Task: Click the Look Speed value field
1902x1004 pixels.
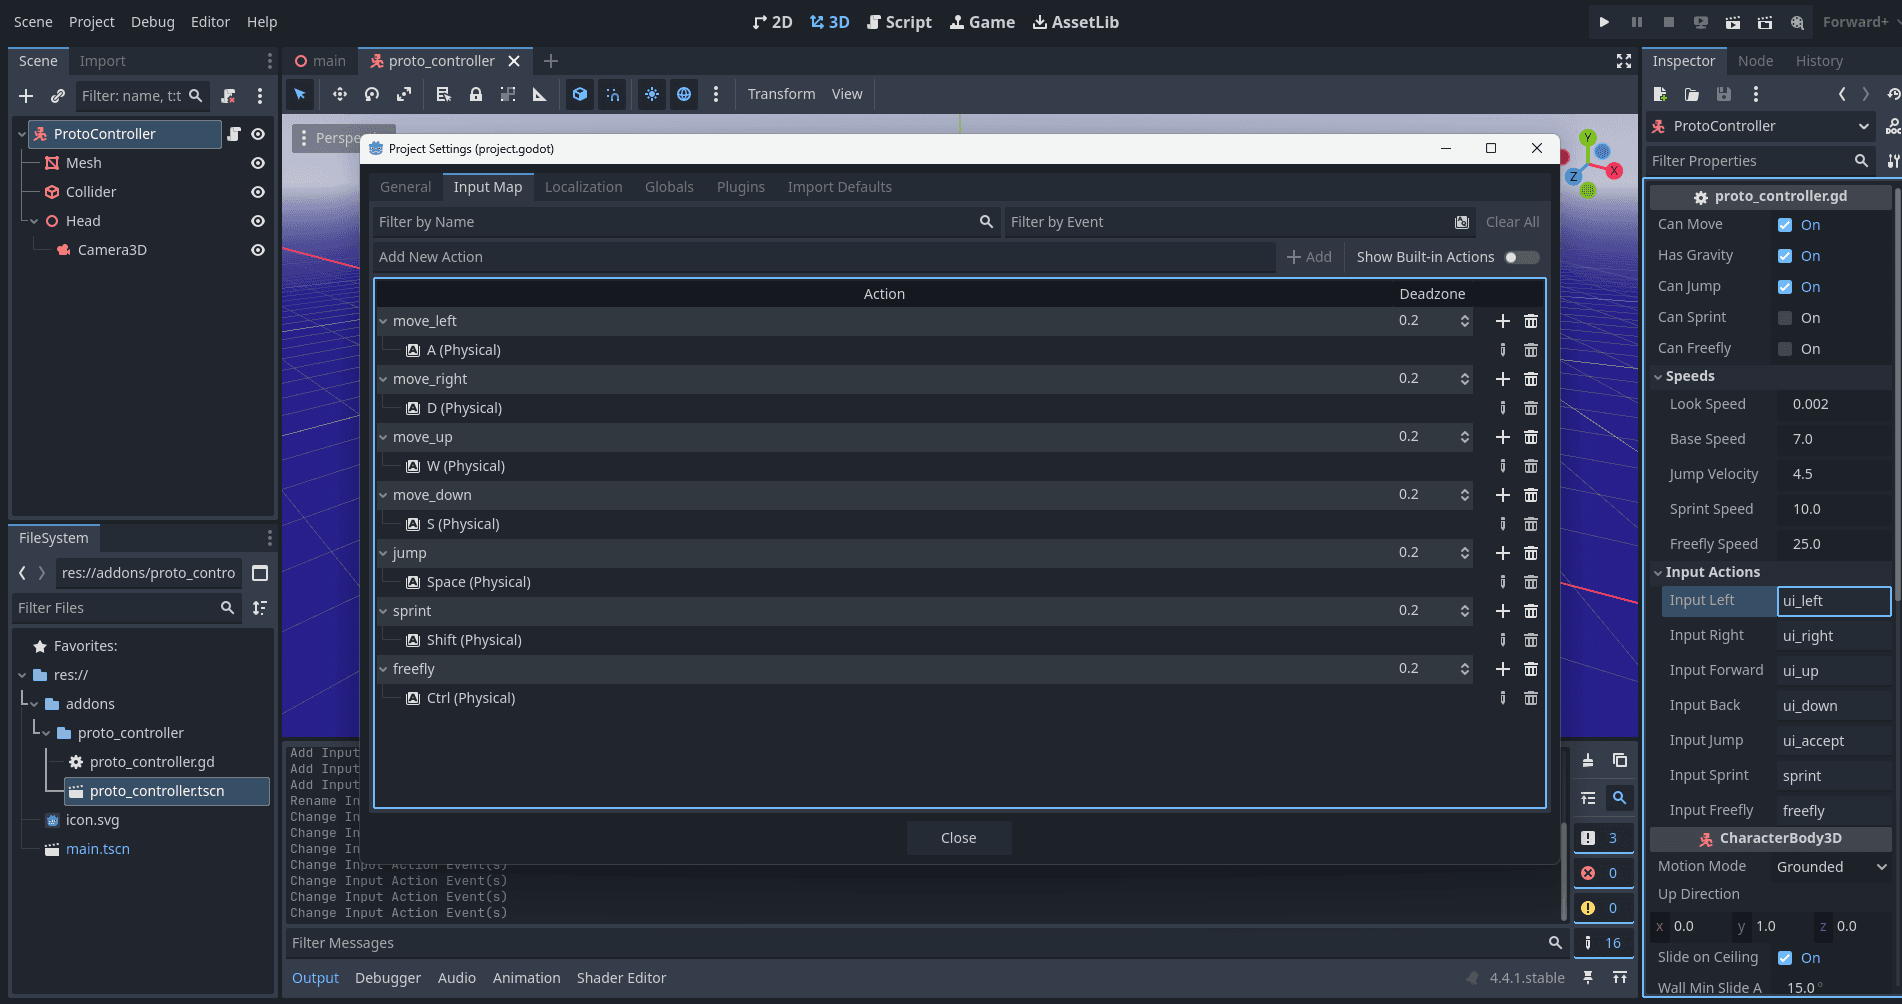Action: [1834, 404]
